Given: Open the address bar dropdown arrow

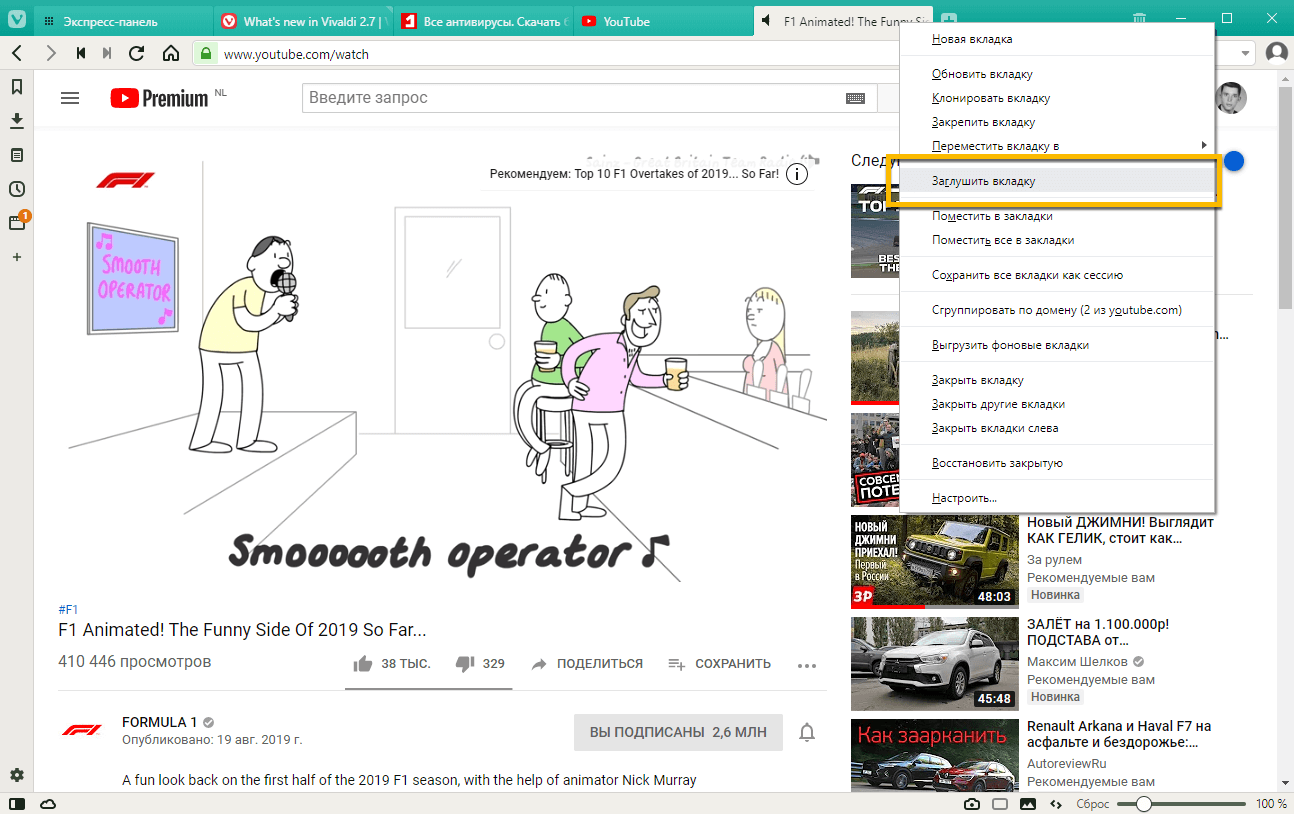Looking at the screenshot, I should [1245, 53].
